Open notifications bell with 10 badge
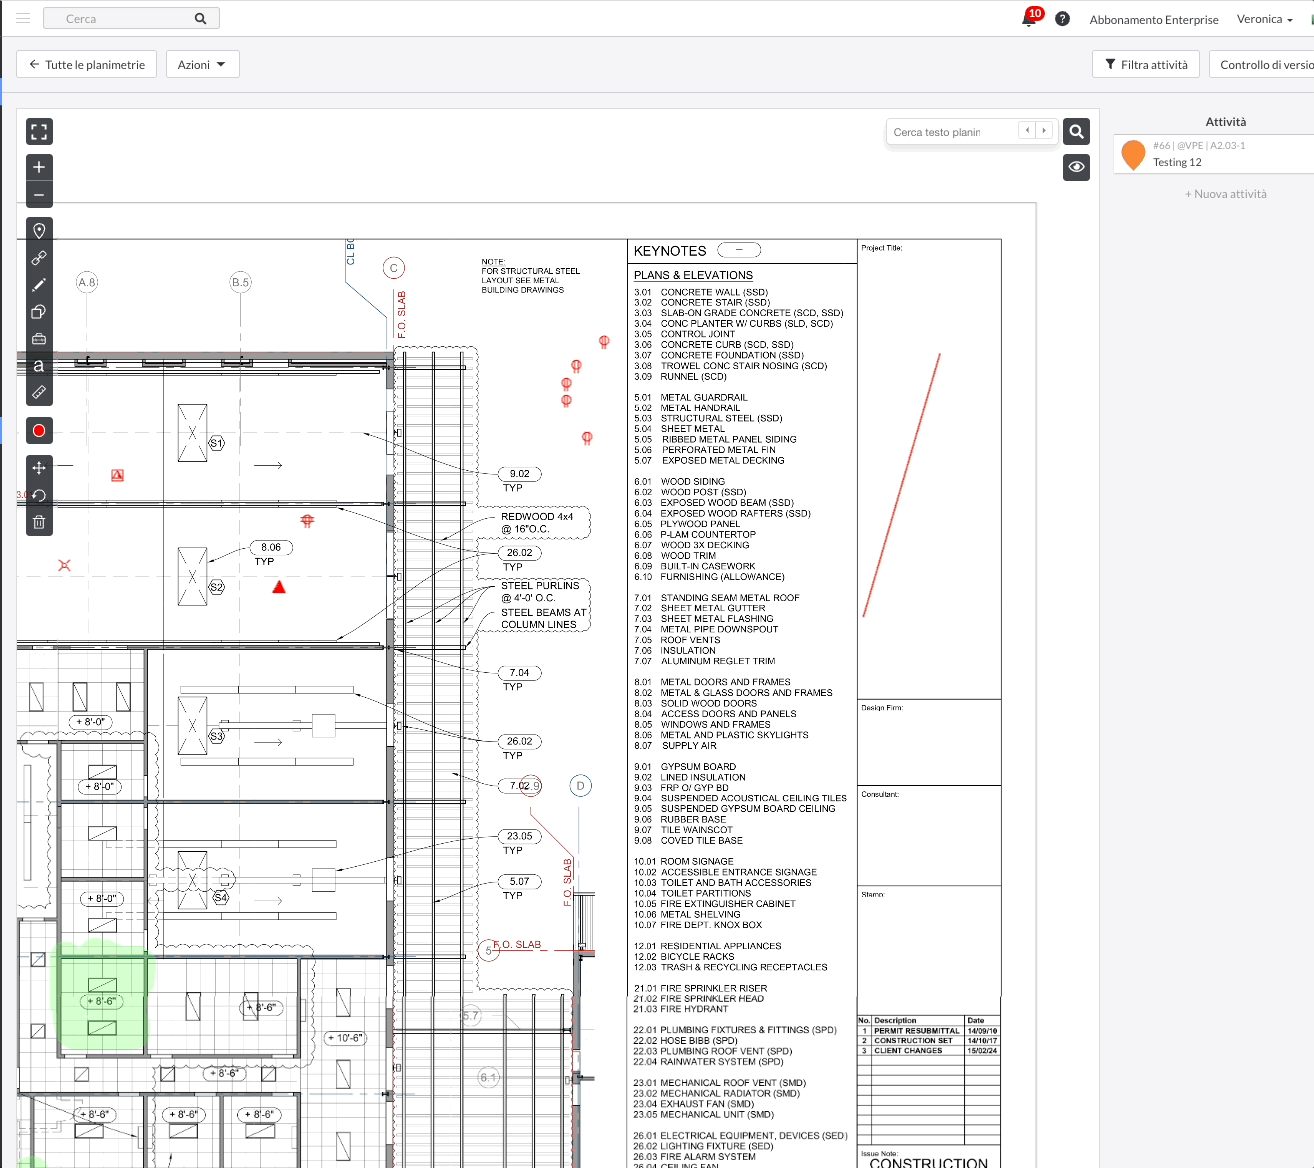1314x1168 pixels. [1029, 19]
